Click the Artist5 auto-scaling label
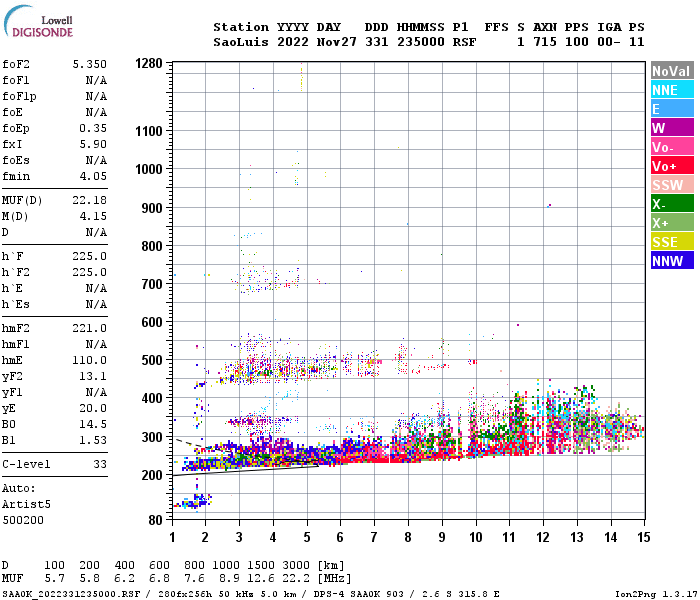 (26, 504)
